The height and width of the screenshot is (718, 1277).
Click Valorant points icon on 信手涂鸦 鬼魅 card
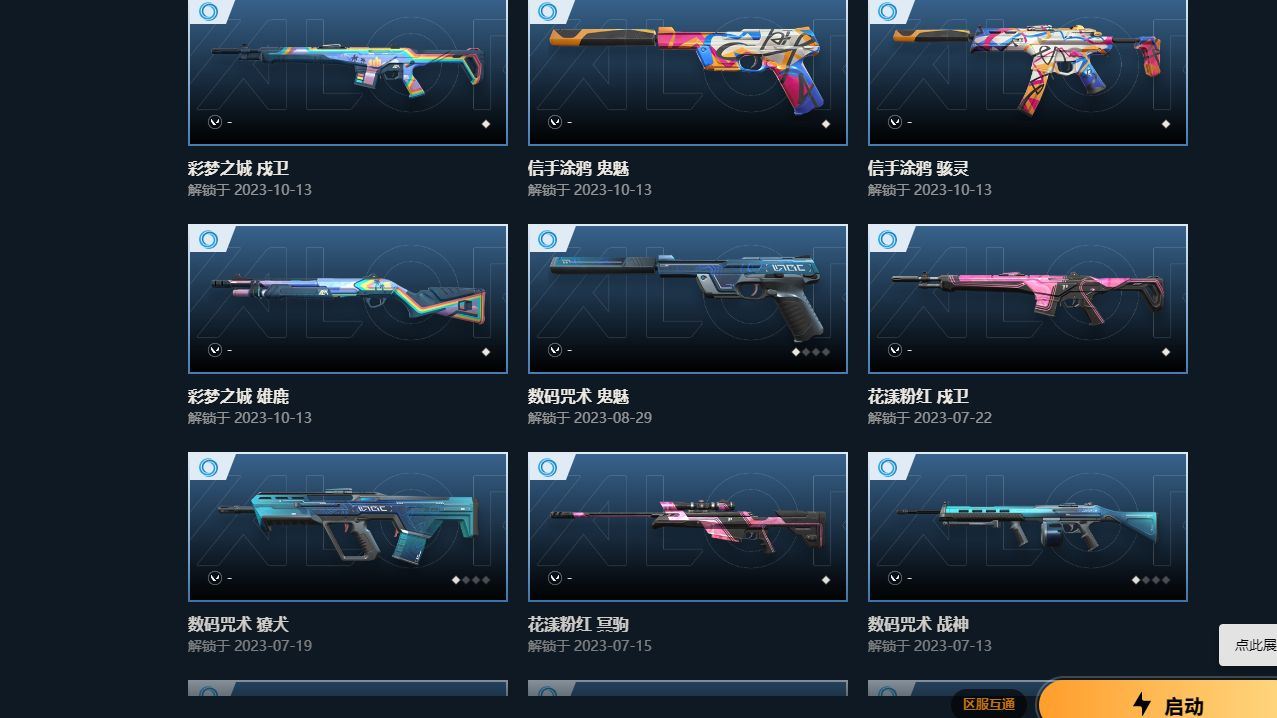554,122
